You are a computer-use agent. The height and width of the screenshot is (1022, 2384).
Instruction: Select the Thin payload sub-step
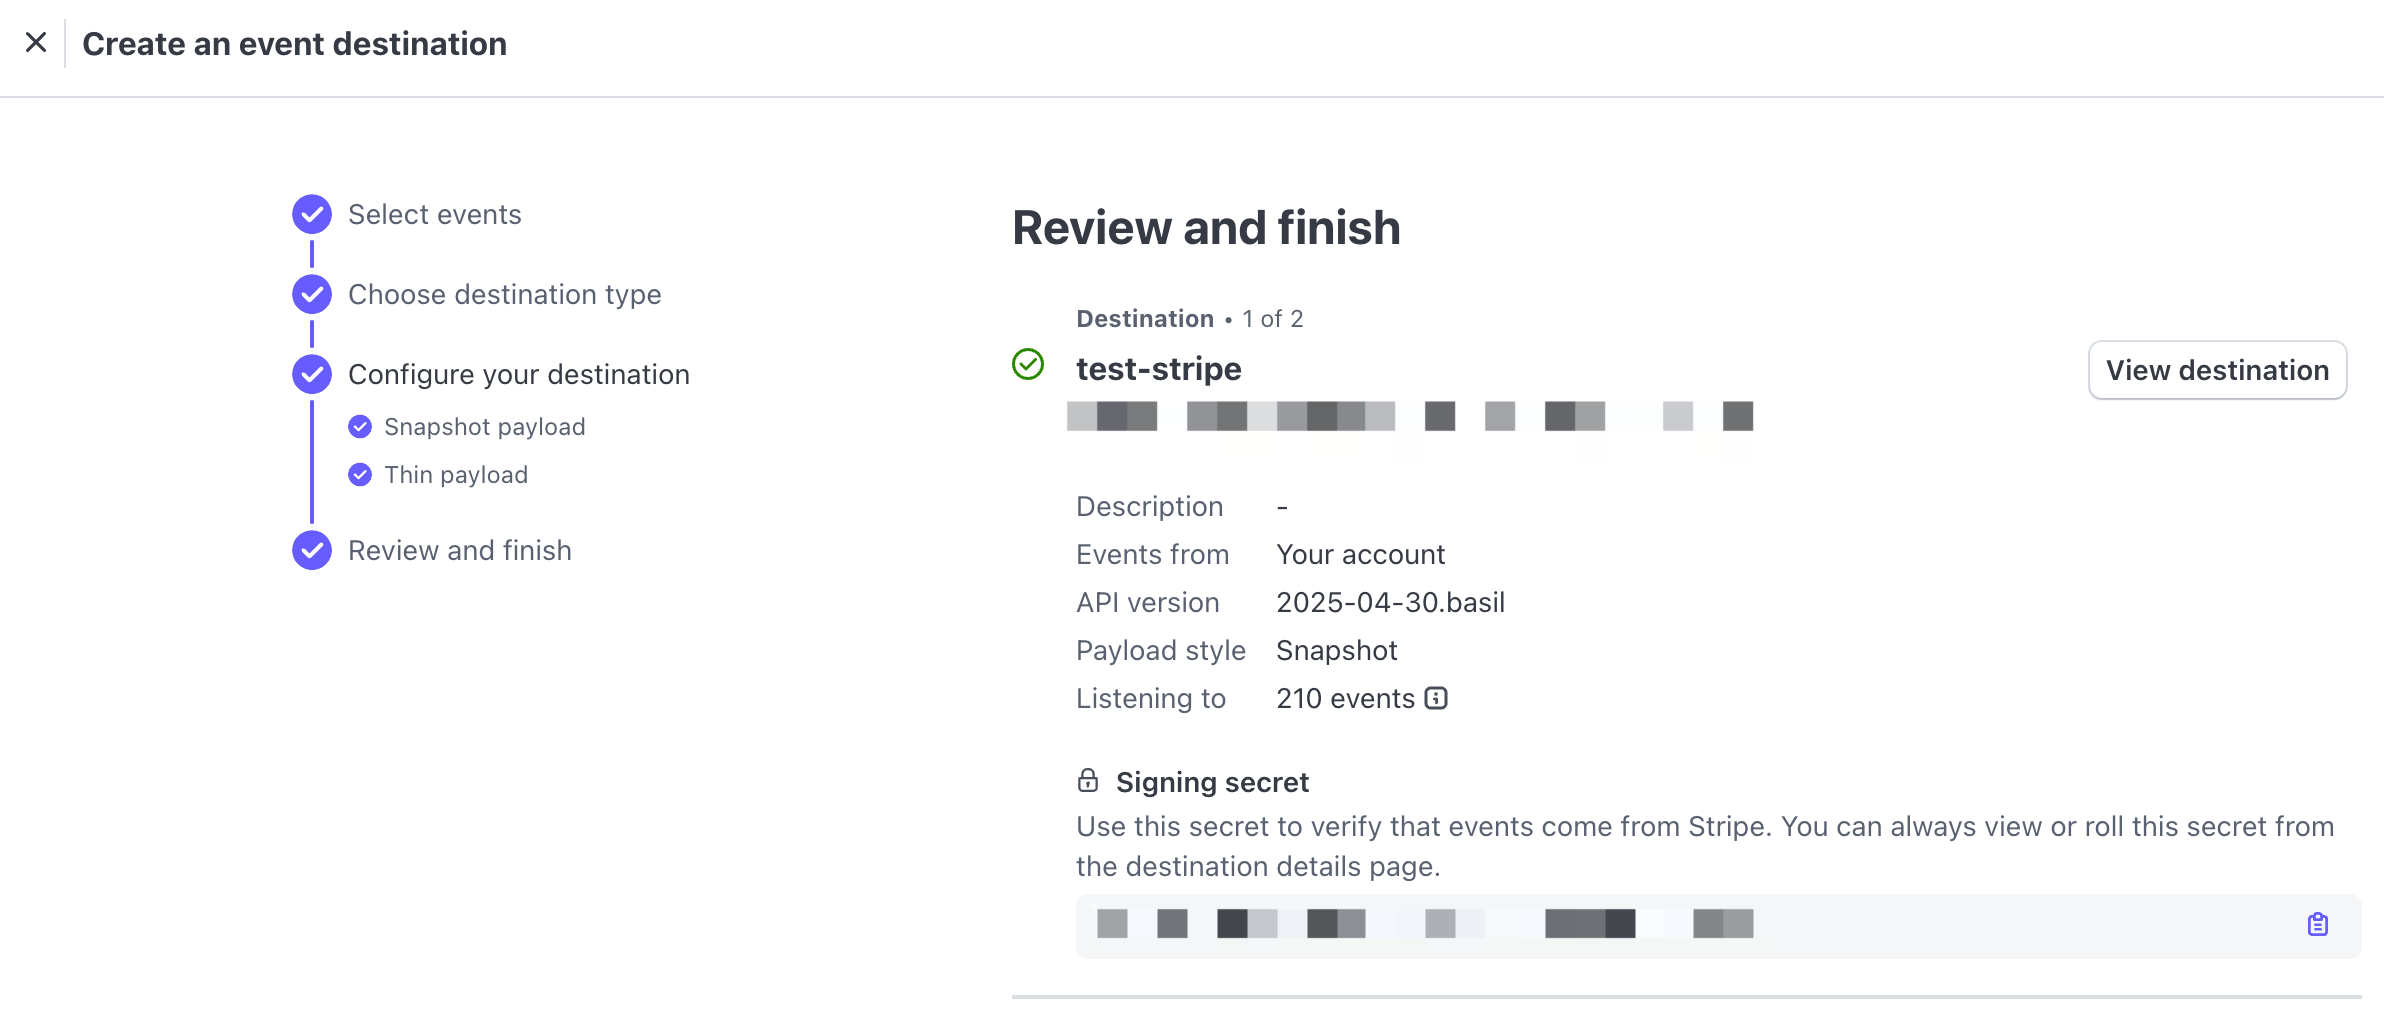click(456, 475)
